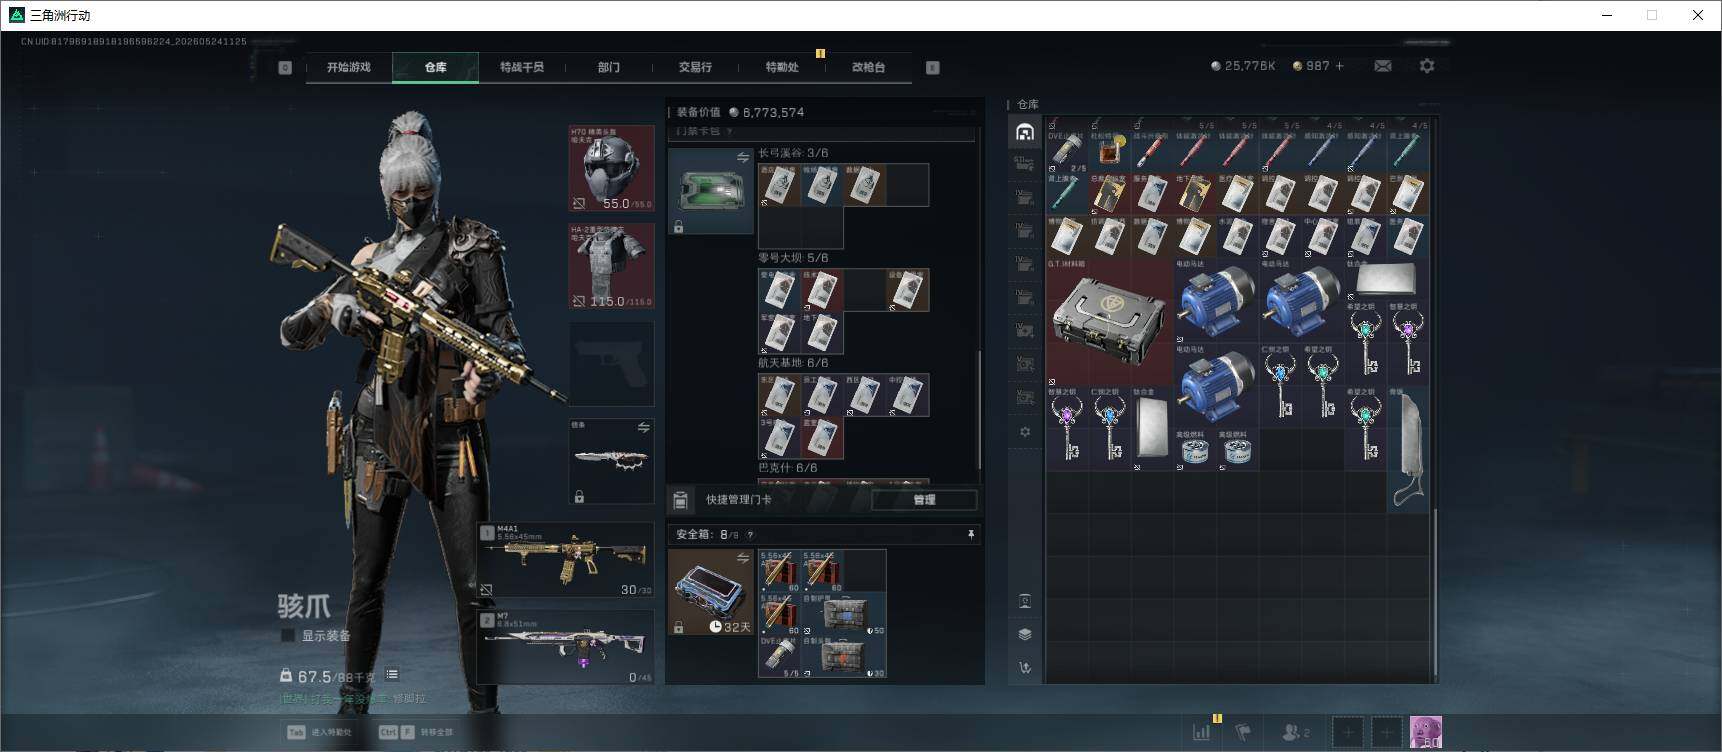The width and height of the screenshot is (1722, 752).
Task: Select the 仓库 tab
Action: [x=435, y=67]
